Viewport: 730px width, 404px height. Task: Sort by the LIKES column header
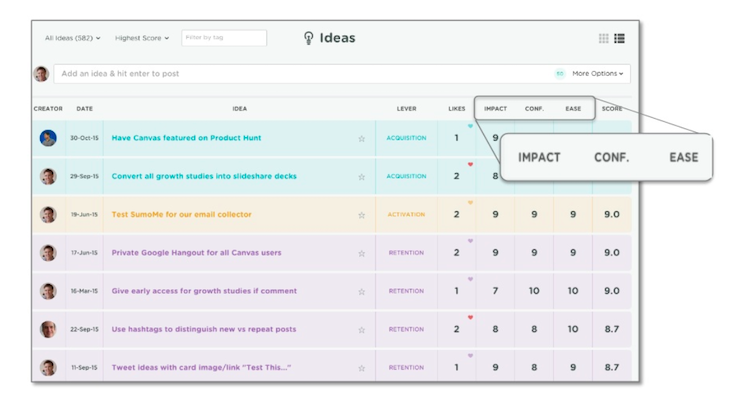pos(456,108)
